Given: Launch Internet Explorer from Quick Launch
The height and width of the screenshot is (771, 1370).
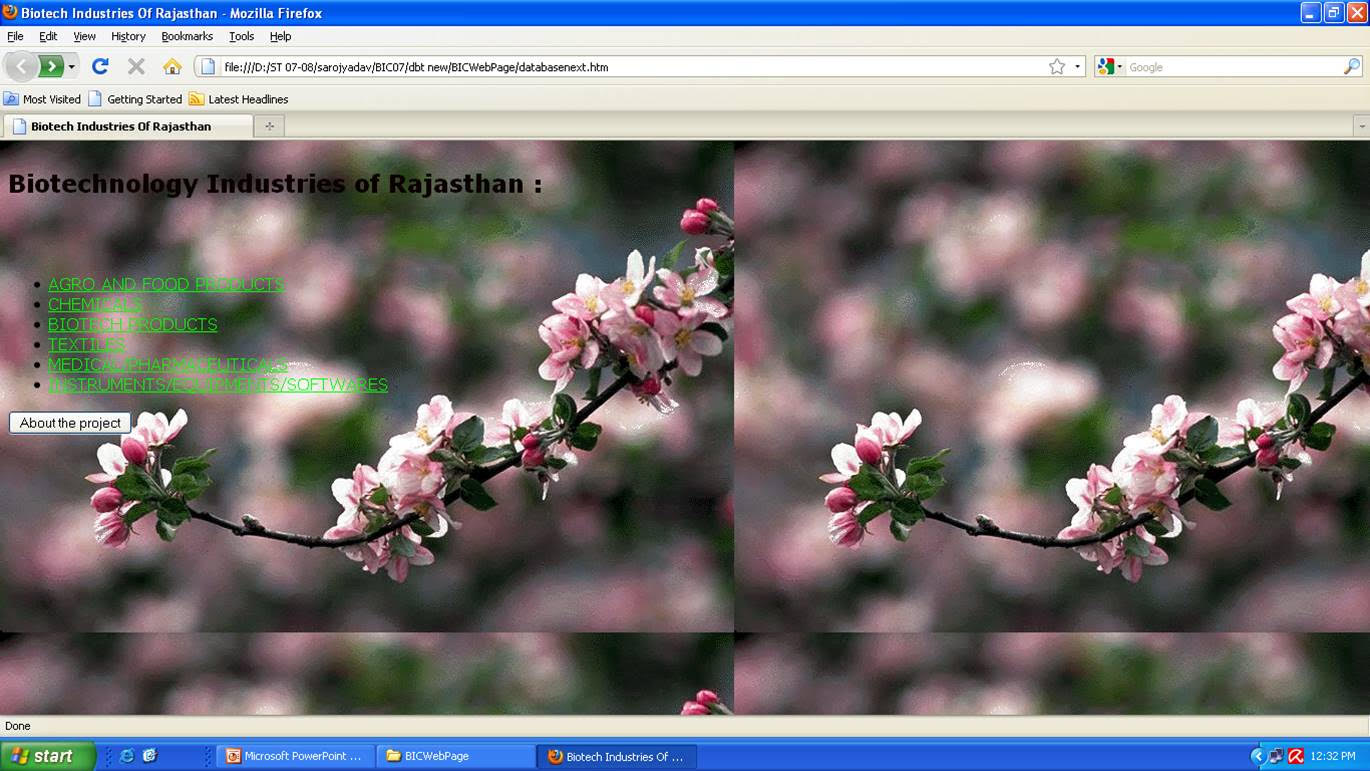Looking at the screenshot, I should tap(127, 756).
